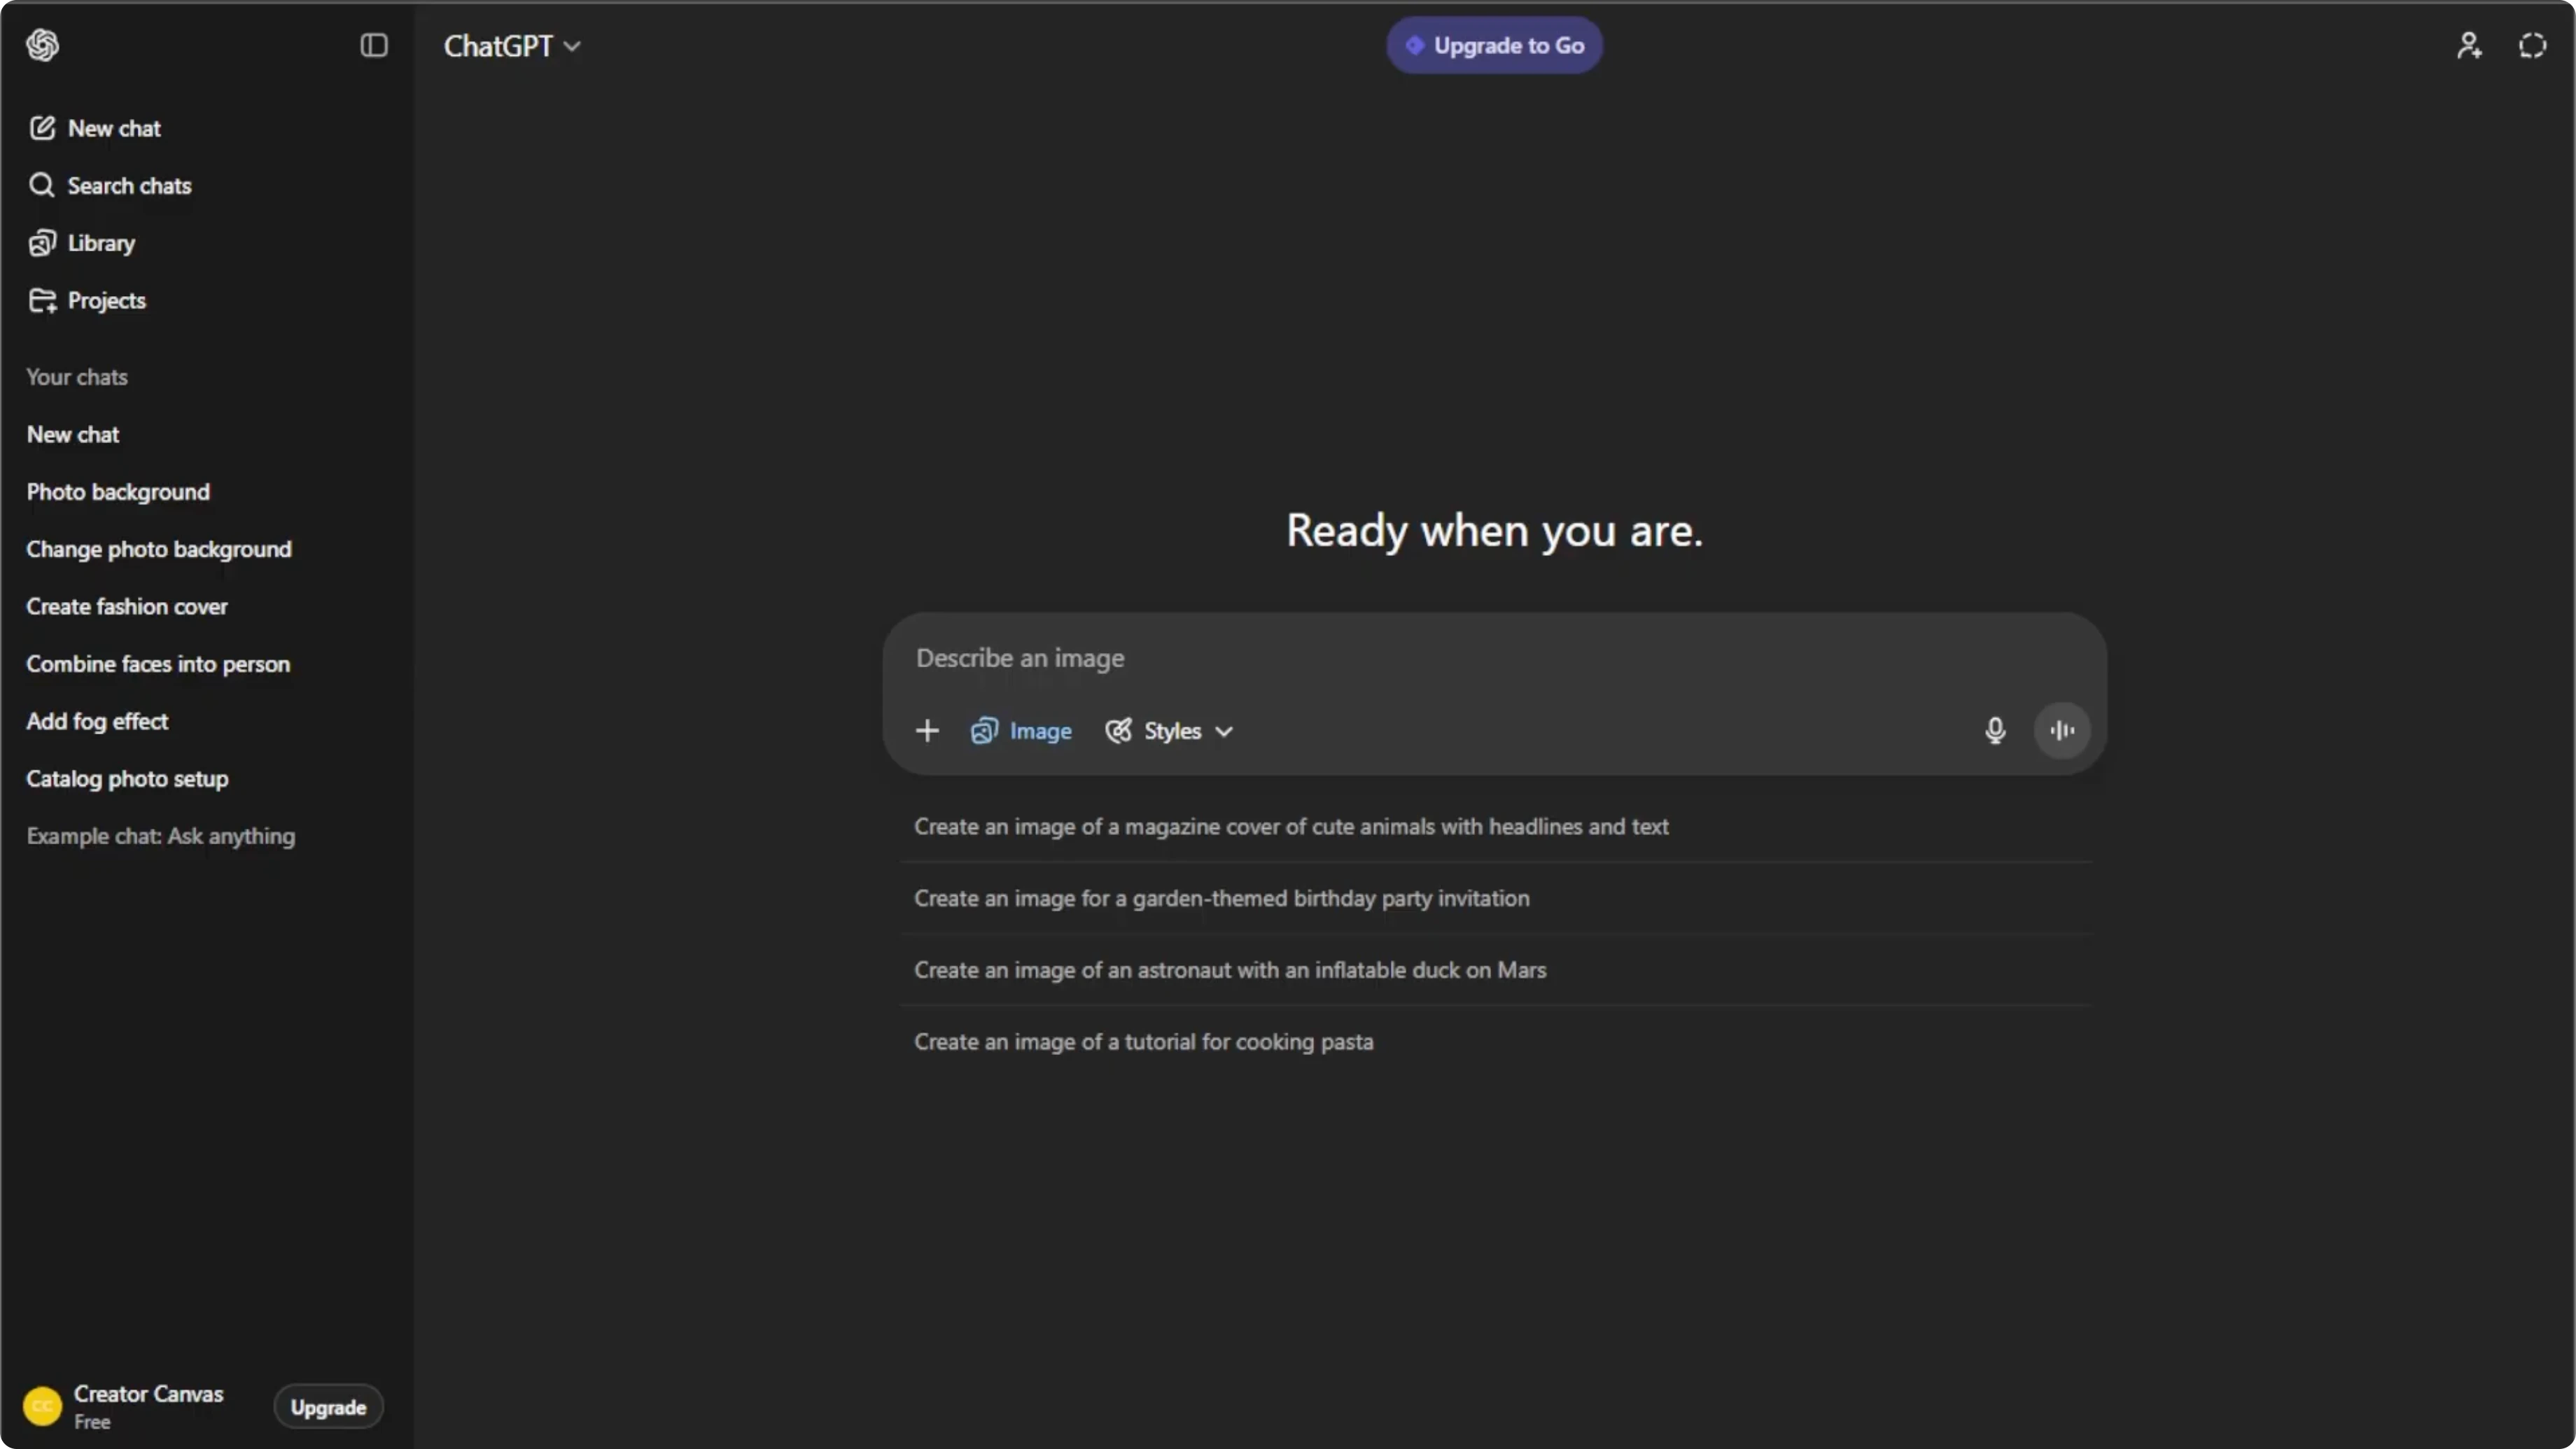Open the 'Photo background' chat
Image resolution: width=2576 pixels, height=1449 pixels.
pyautogui.click(x=206, y=492)
